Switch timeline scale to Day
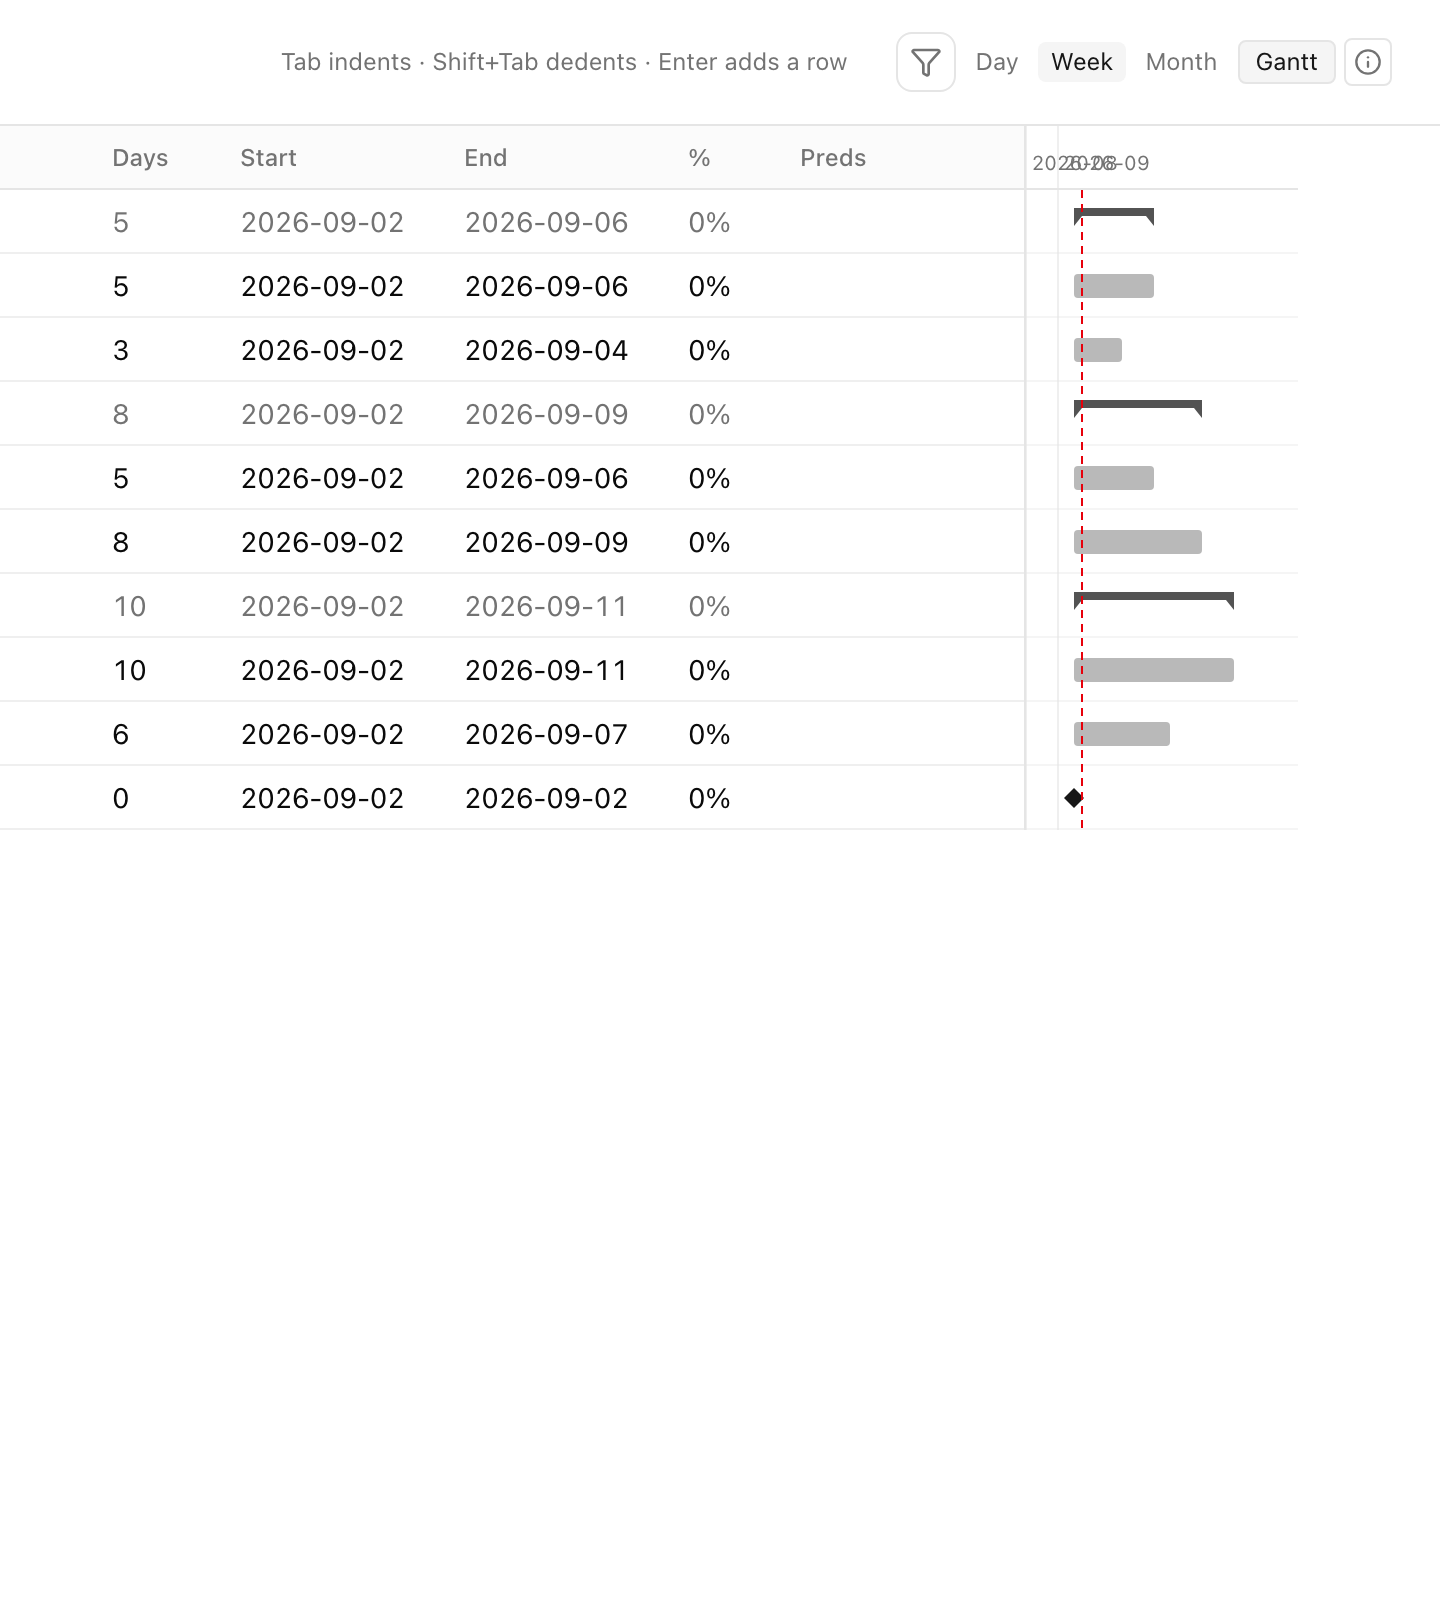1440x1600 pixels. (x=997, y=62)
